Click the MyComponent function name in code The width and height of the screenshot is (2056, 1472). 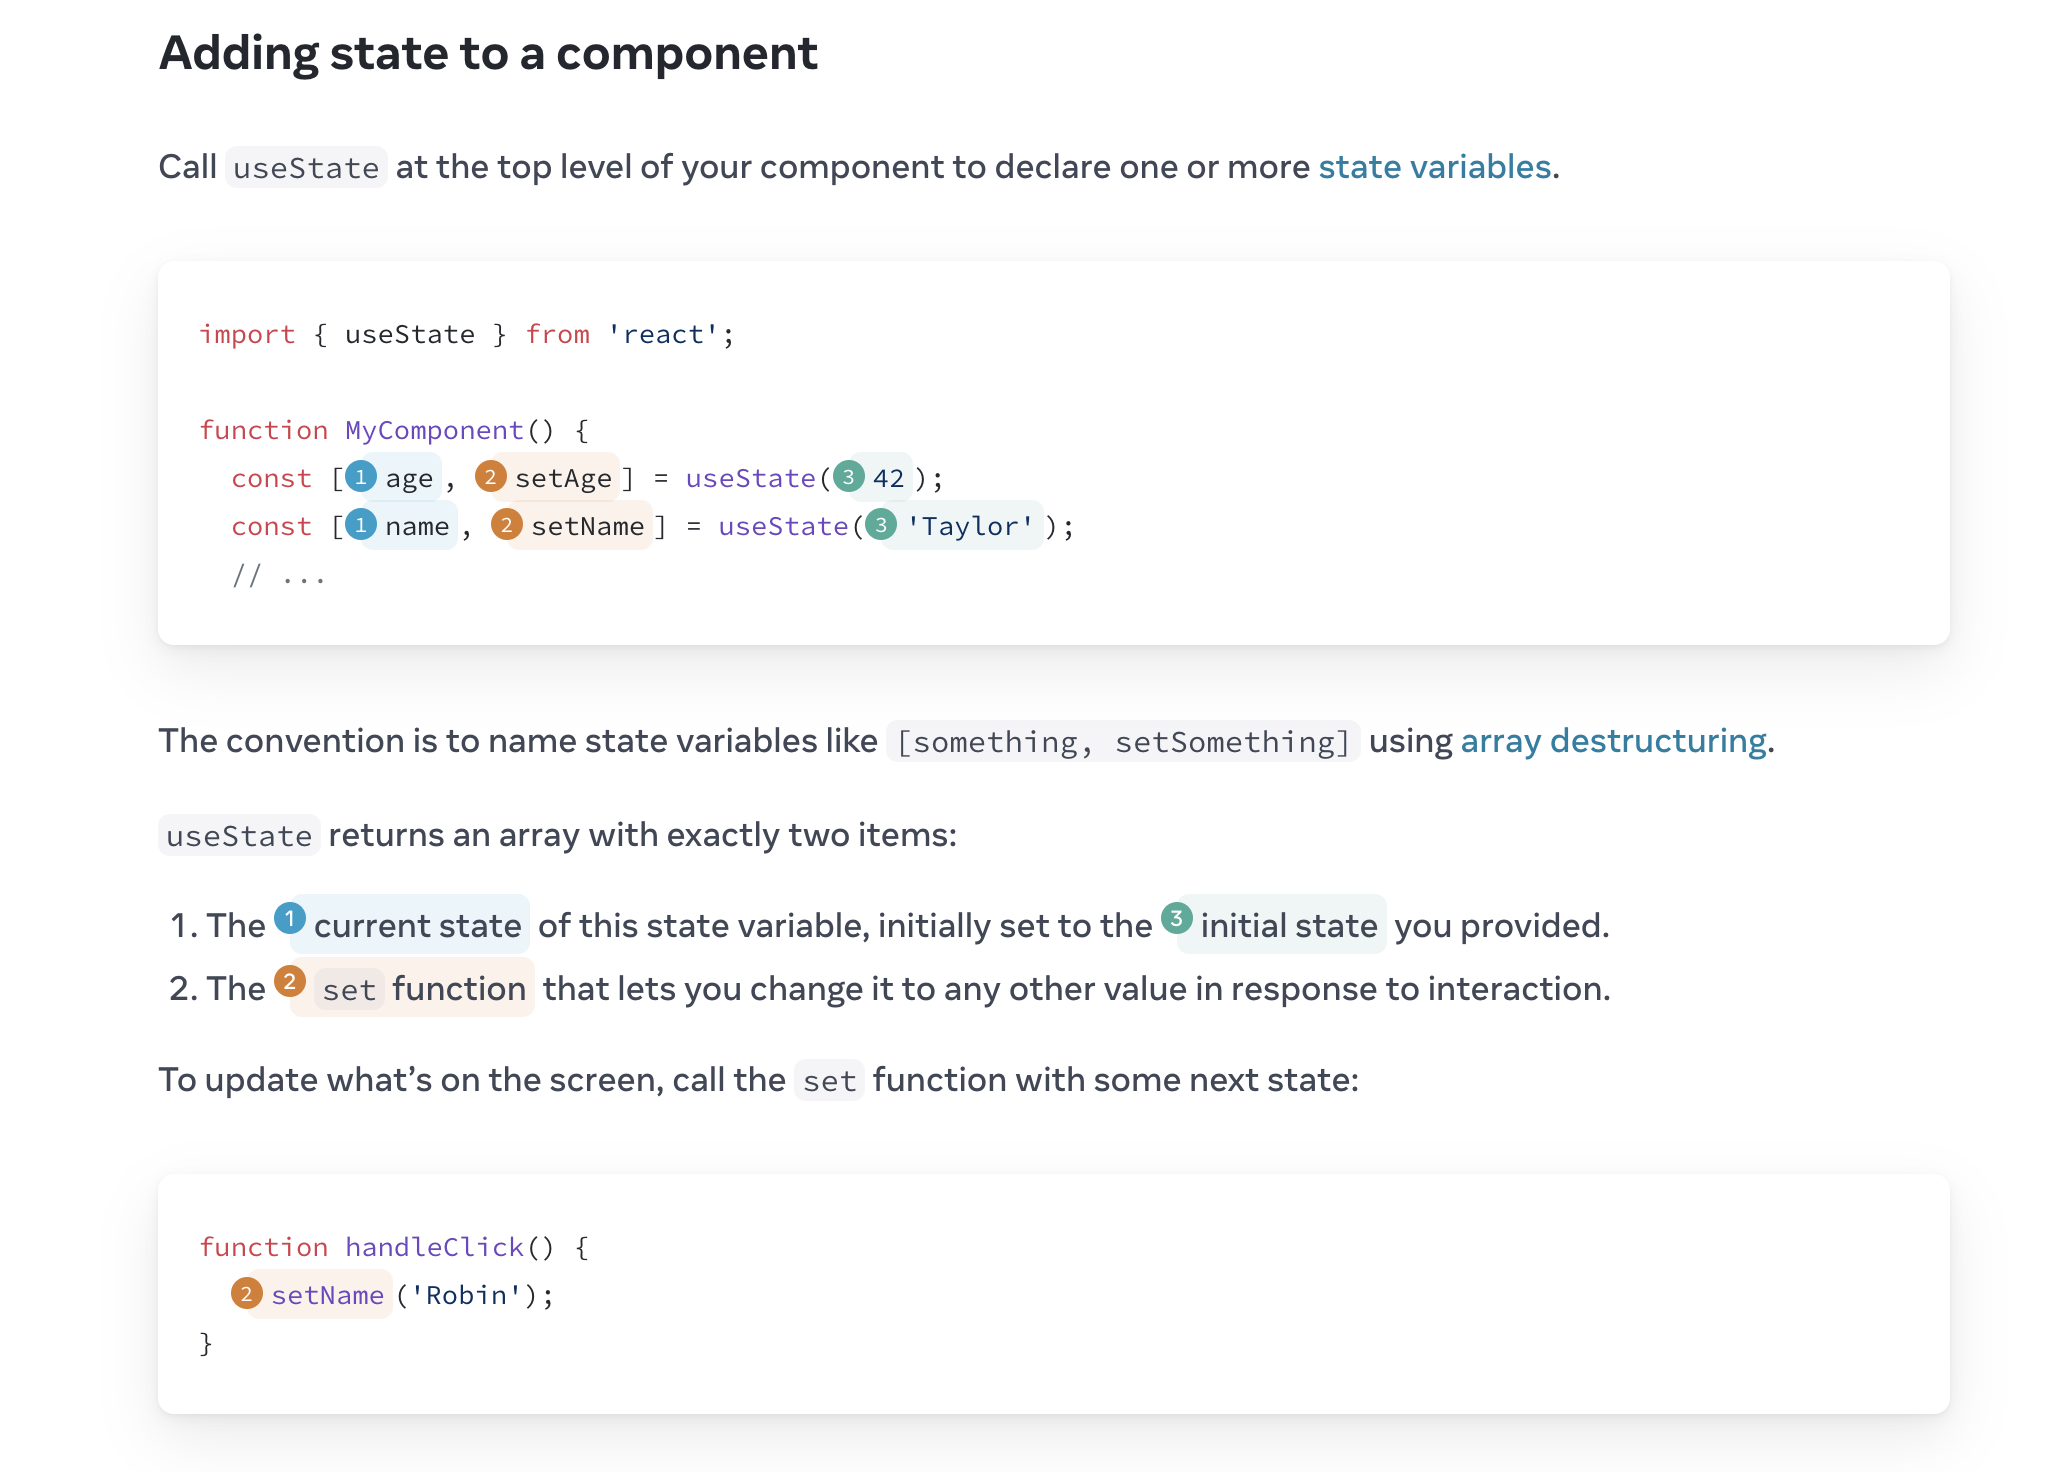tap(434, 430)
